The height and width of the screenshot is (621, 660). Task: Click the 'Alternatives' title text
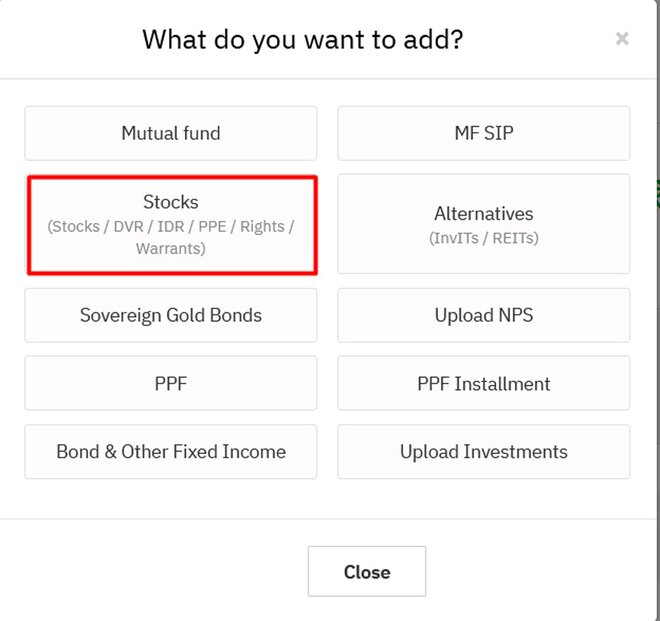pyautogui.click(x=484, y=214)
